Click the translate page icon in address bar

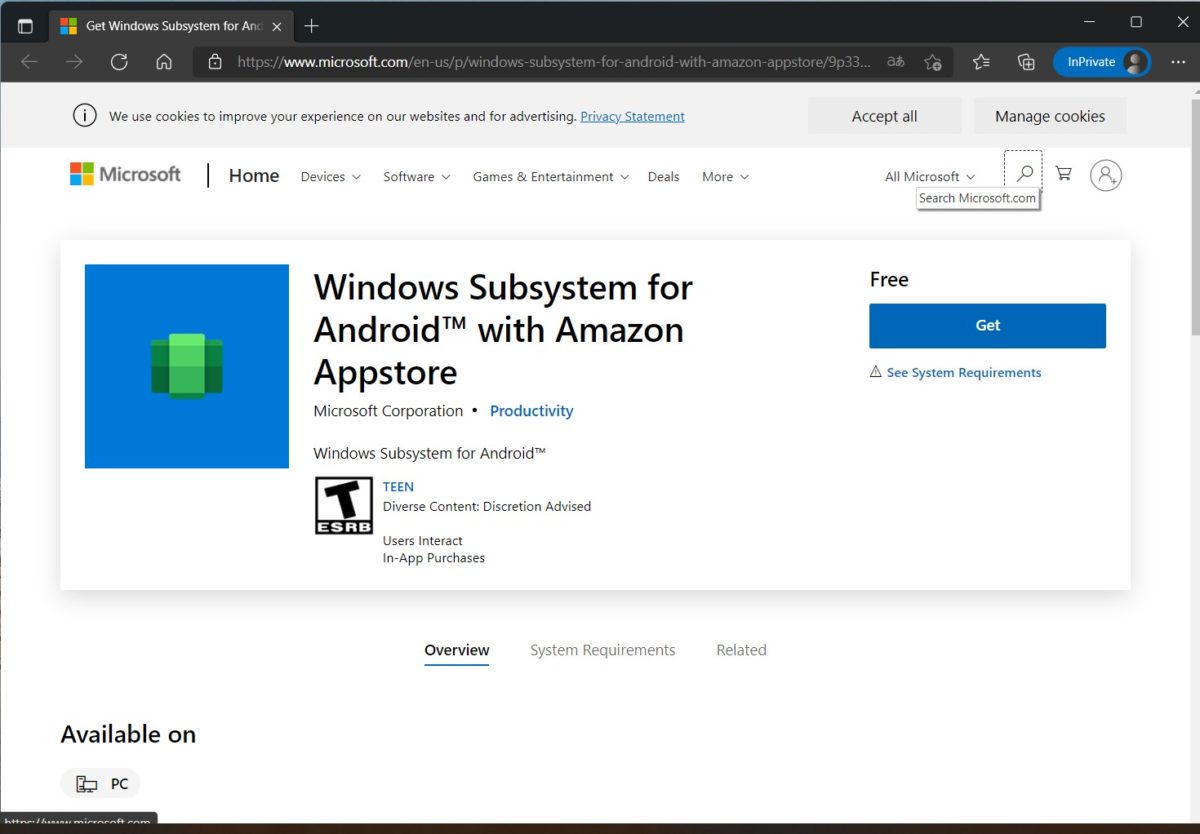coord(896,62)
